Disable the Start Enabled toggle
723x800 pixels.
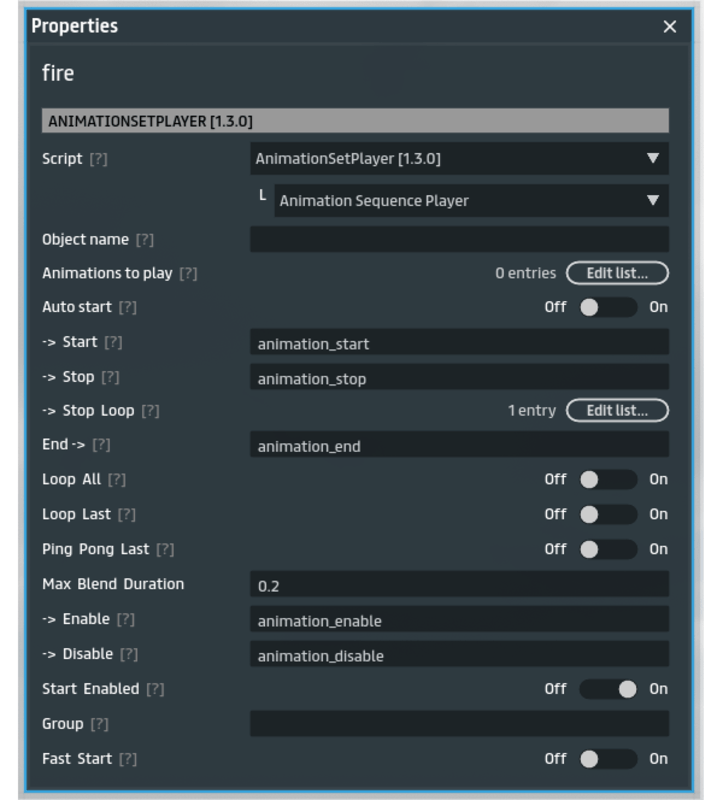click(x=607, y=689)
